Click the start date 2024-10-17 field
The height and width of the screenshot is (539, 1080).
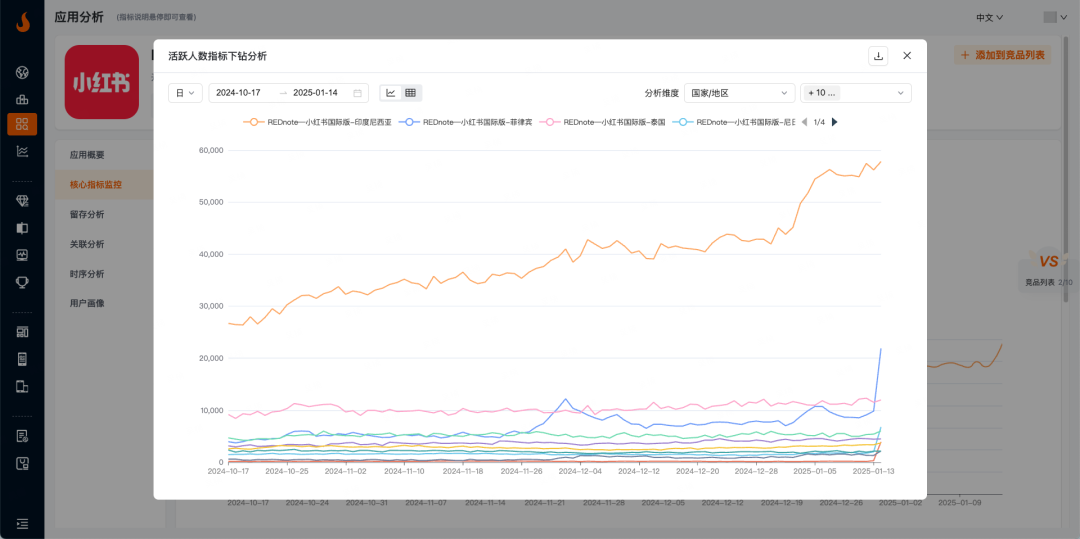(x=239, y=93)
